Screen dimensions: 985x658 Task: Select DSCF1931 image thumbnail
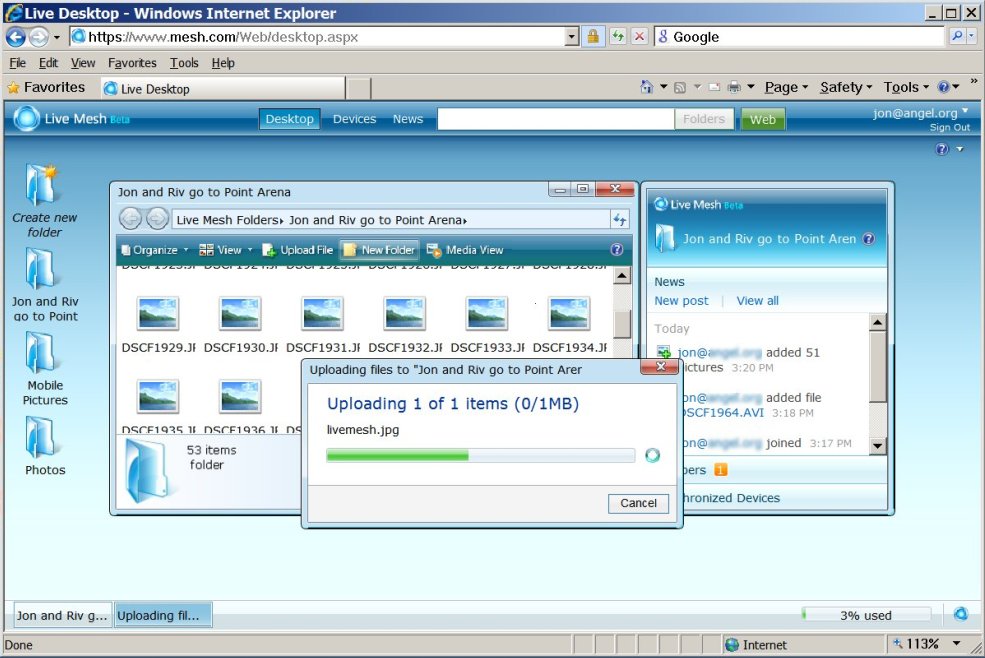[323, 314]
